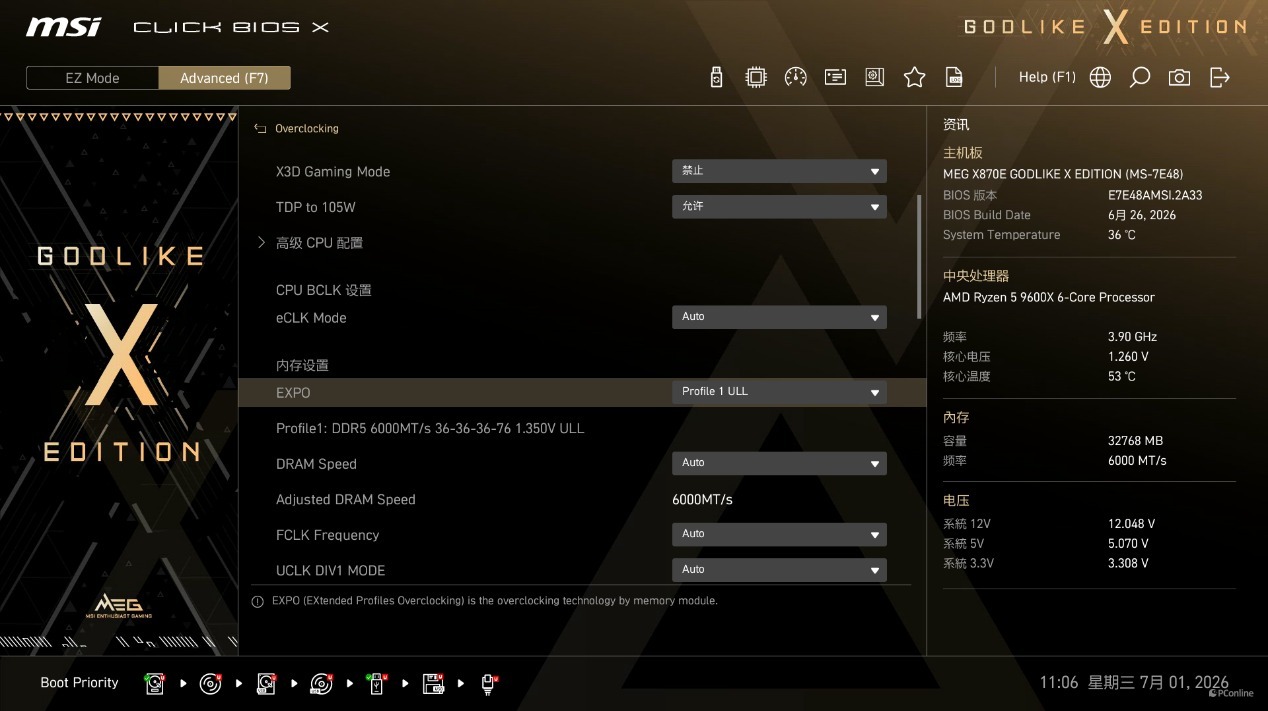
Task: Open UCLK DIV1 MODE dropdown
Action: (779, 570)
